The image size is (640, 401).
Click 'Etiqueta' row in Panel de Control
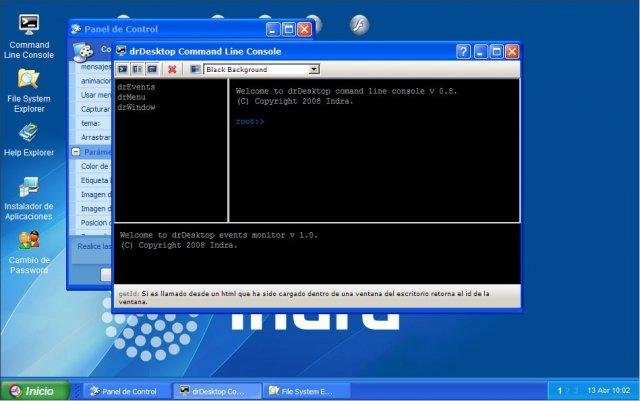[x=94, y=180]
